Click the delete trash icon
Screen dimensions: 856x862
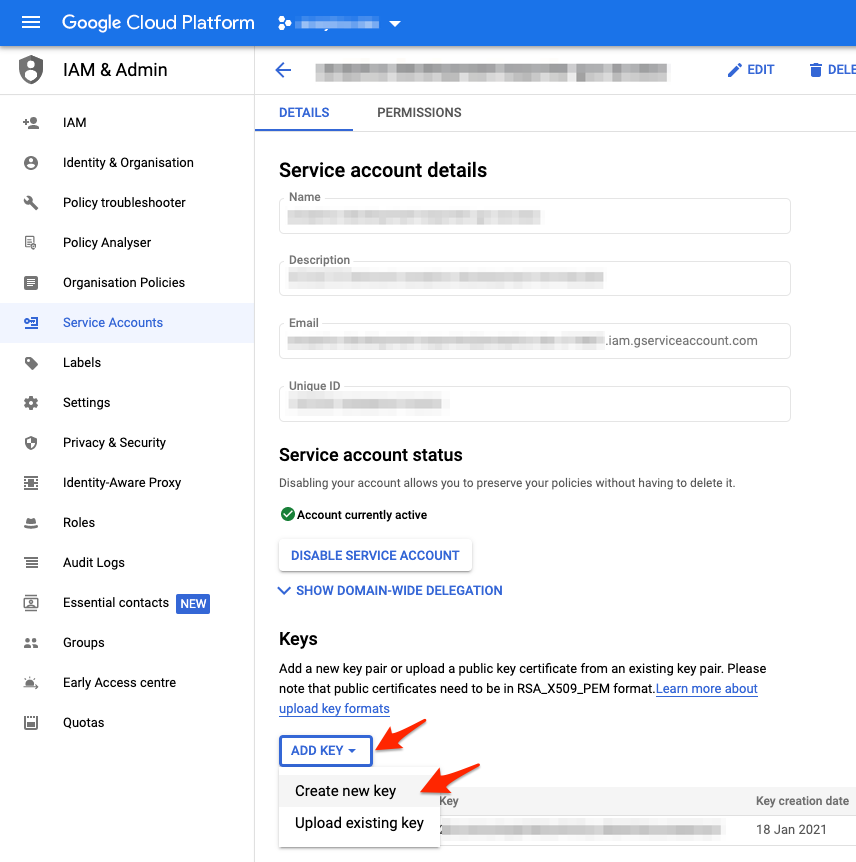815,70
